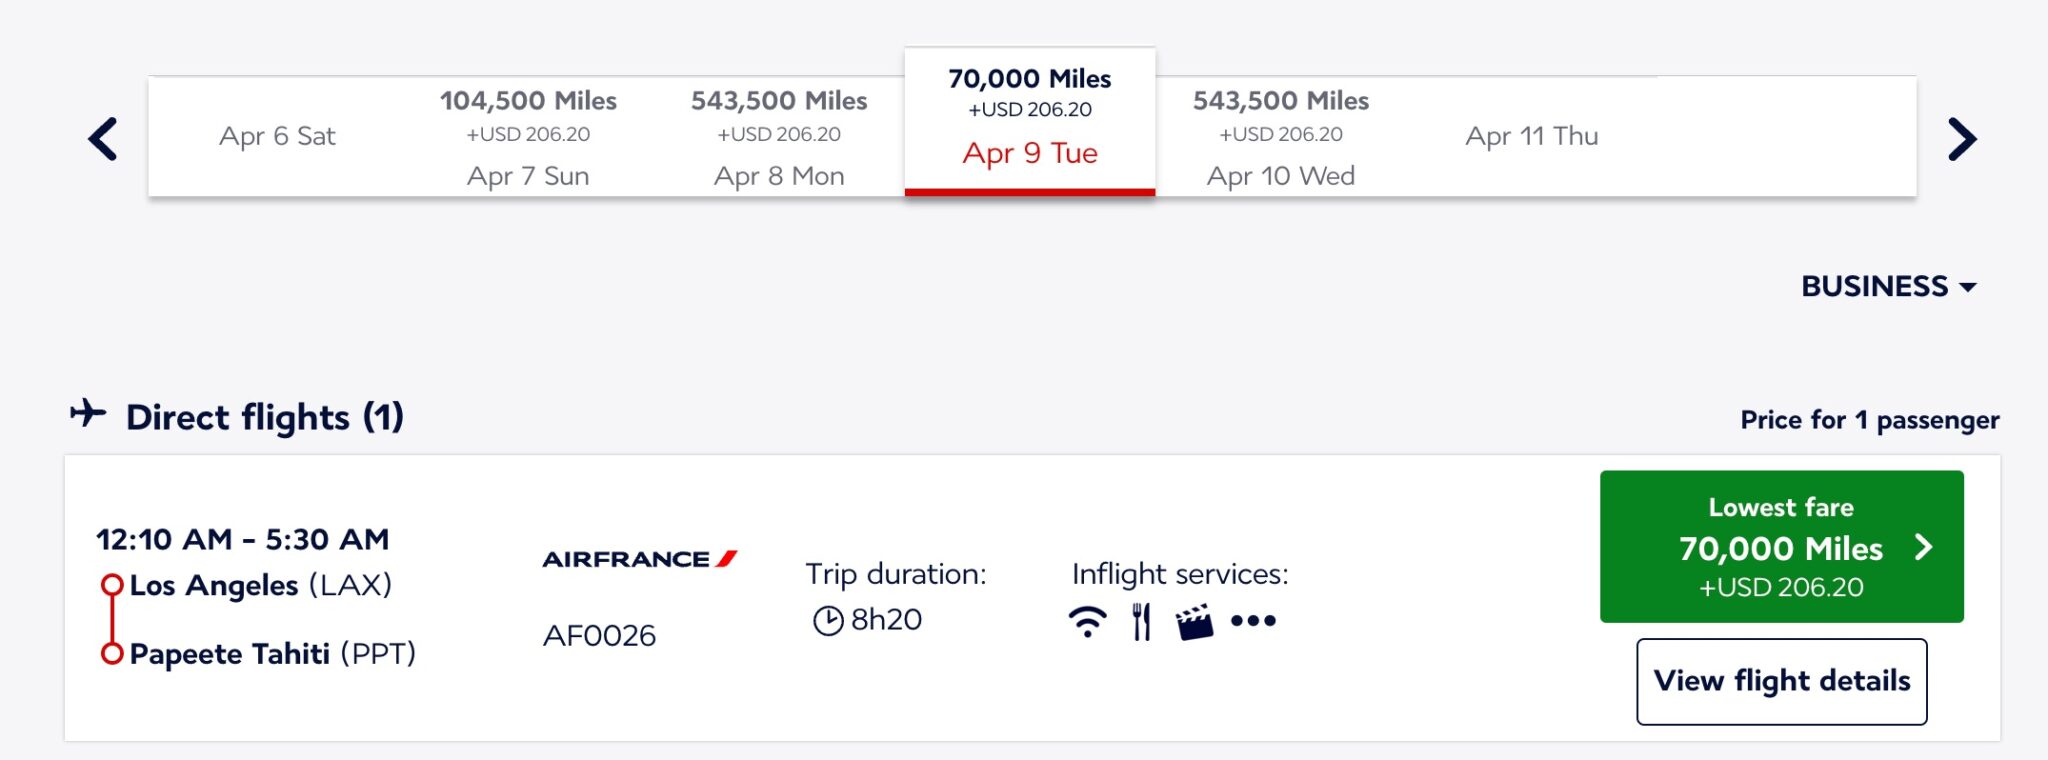Click the View flight details button
Viewport: 2048px width, 760px height.
[1781, 681]
